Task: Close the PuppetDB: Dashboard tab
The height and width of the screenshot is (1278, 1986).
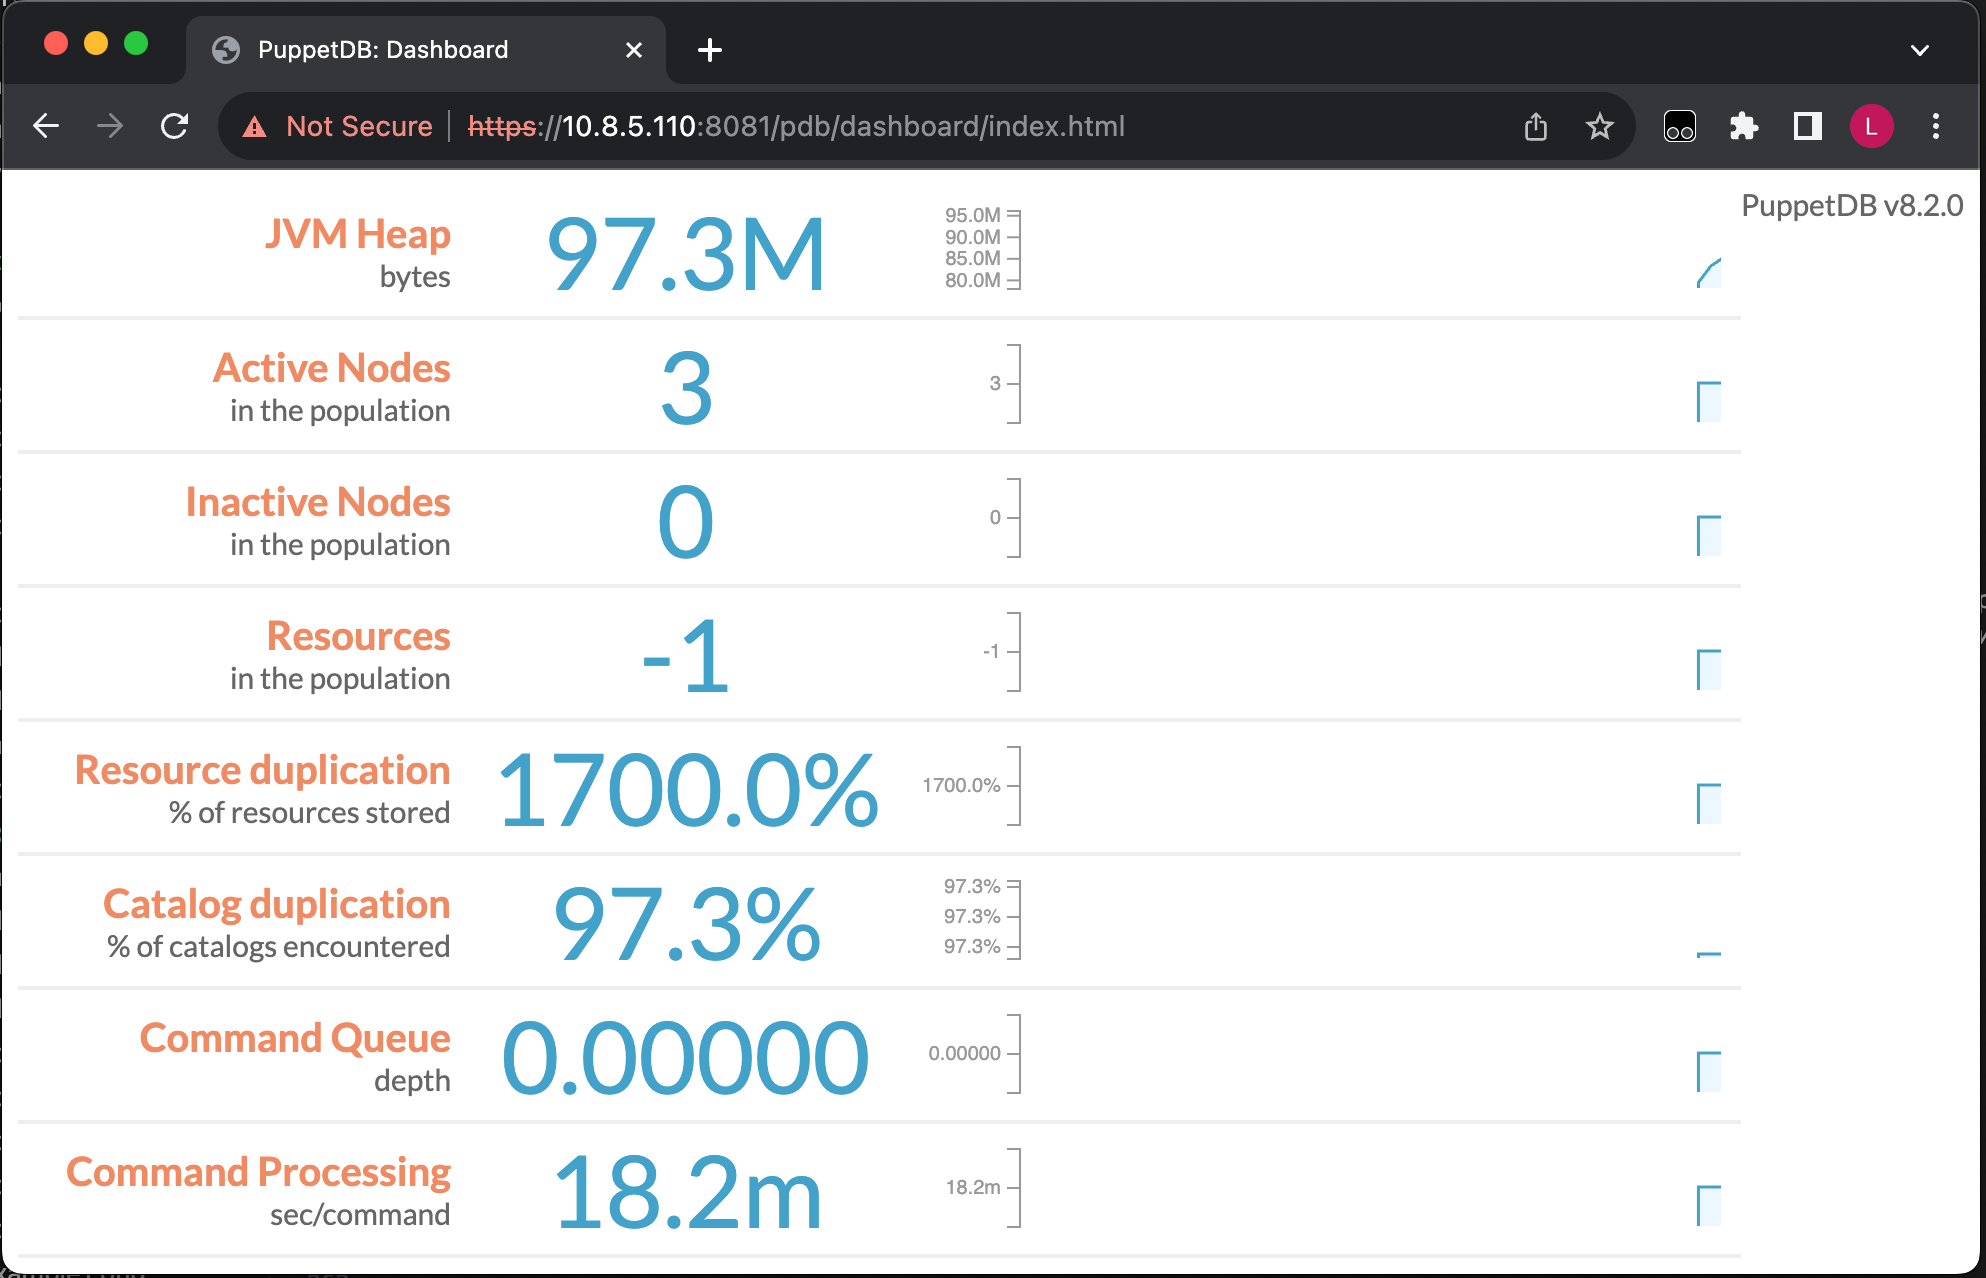Action: (x=634, y=50)
